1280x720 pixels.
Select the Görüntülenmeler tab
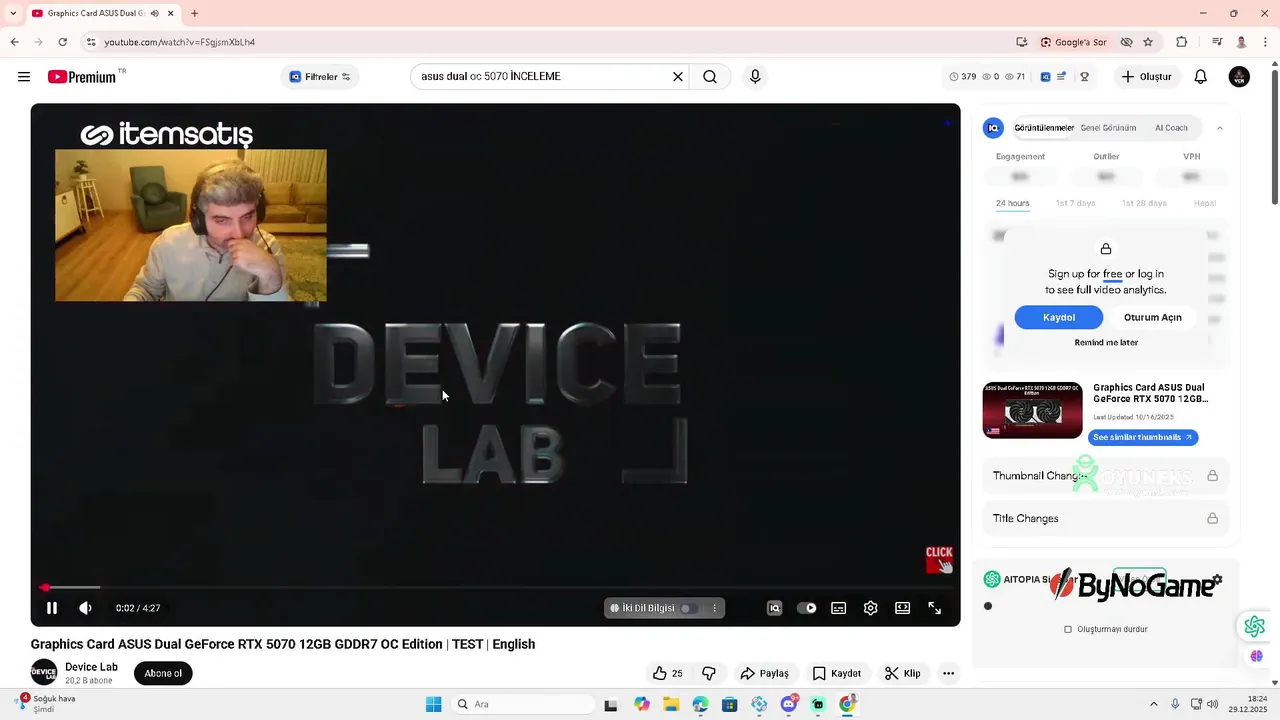[1044, 128]
